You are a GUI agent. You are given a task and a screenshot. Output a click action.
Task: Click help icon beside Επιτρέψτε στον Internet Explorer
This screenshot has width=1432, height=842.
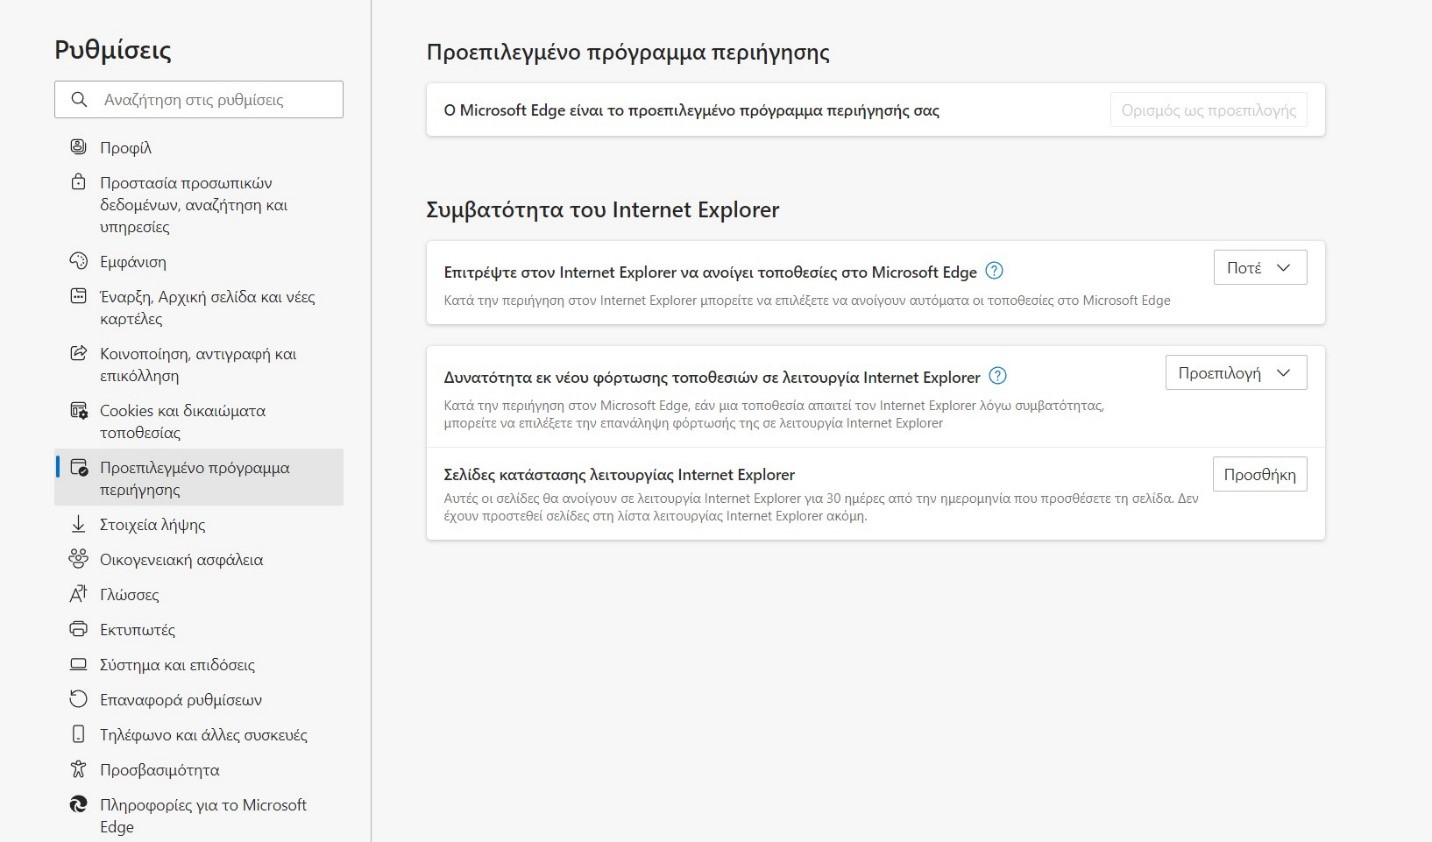[x=994, y=271]
